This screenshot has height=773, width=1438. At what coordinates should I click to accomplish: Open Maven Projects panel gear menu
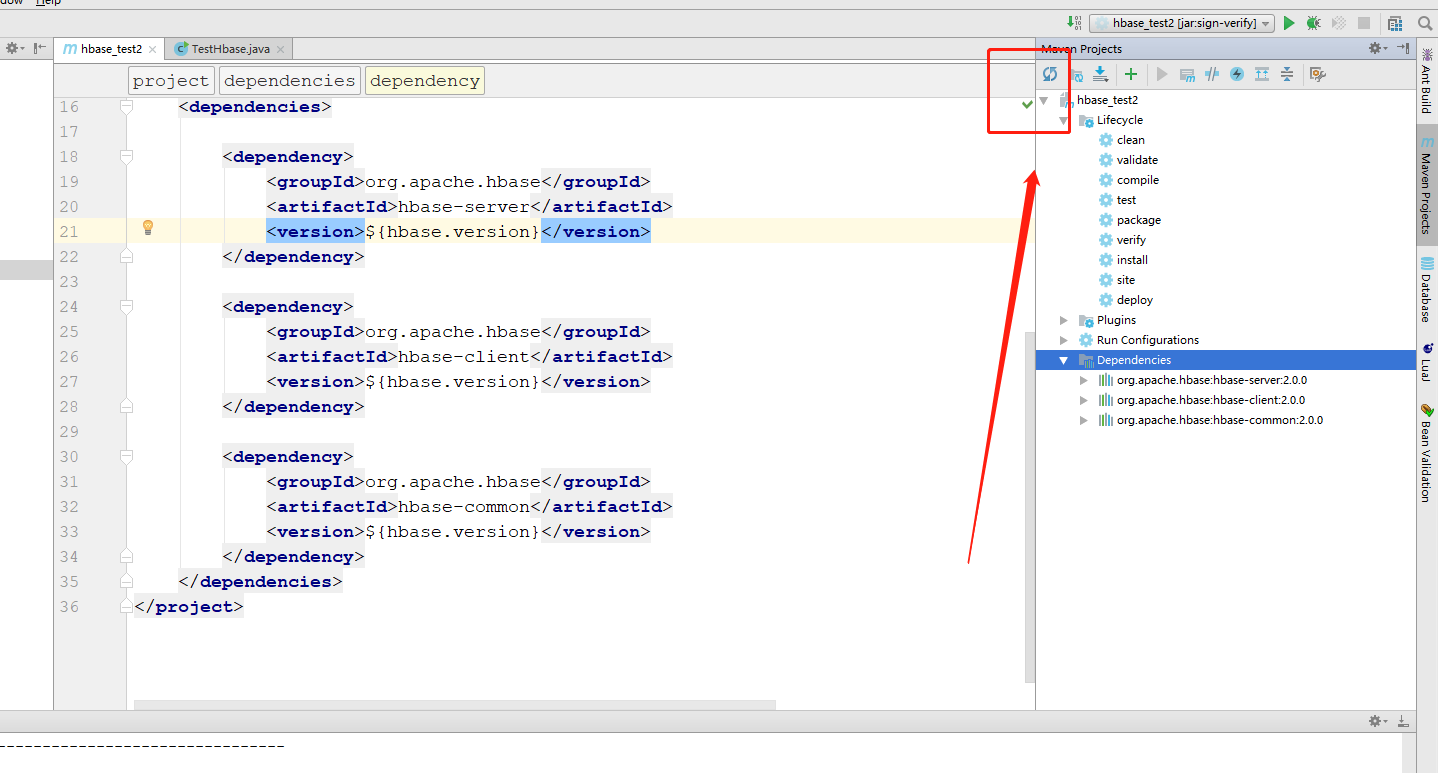click(1378, 48)
